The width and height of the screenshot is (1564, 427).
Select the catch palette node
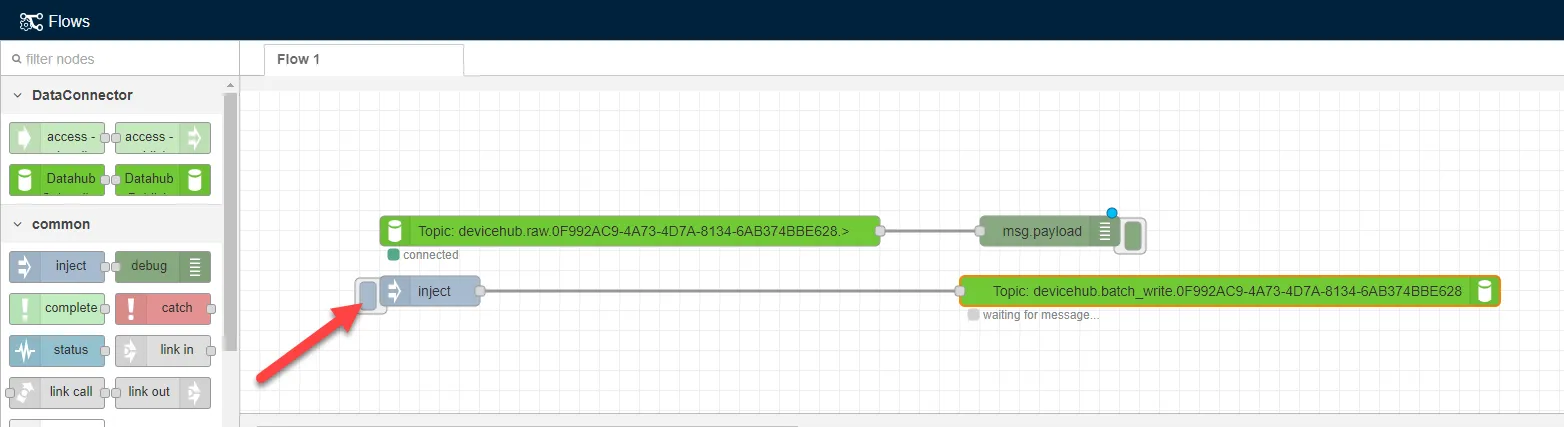163,309
